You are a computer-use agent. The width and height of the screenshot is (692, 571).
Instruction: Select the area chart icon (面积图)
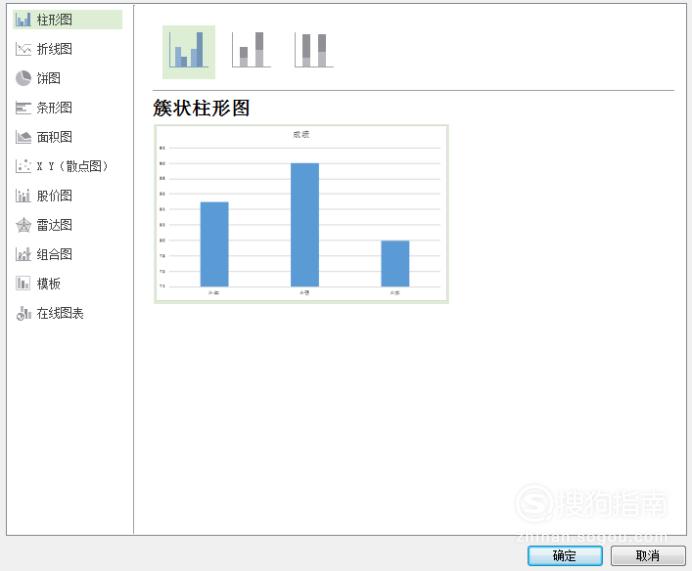[23, 137]
